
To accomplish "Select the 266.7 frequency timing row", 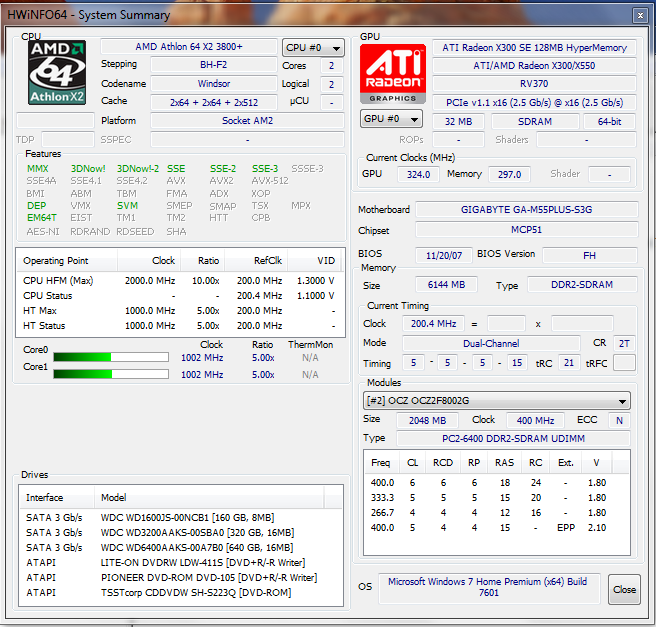I will click(496, 513).
